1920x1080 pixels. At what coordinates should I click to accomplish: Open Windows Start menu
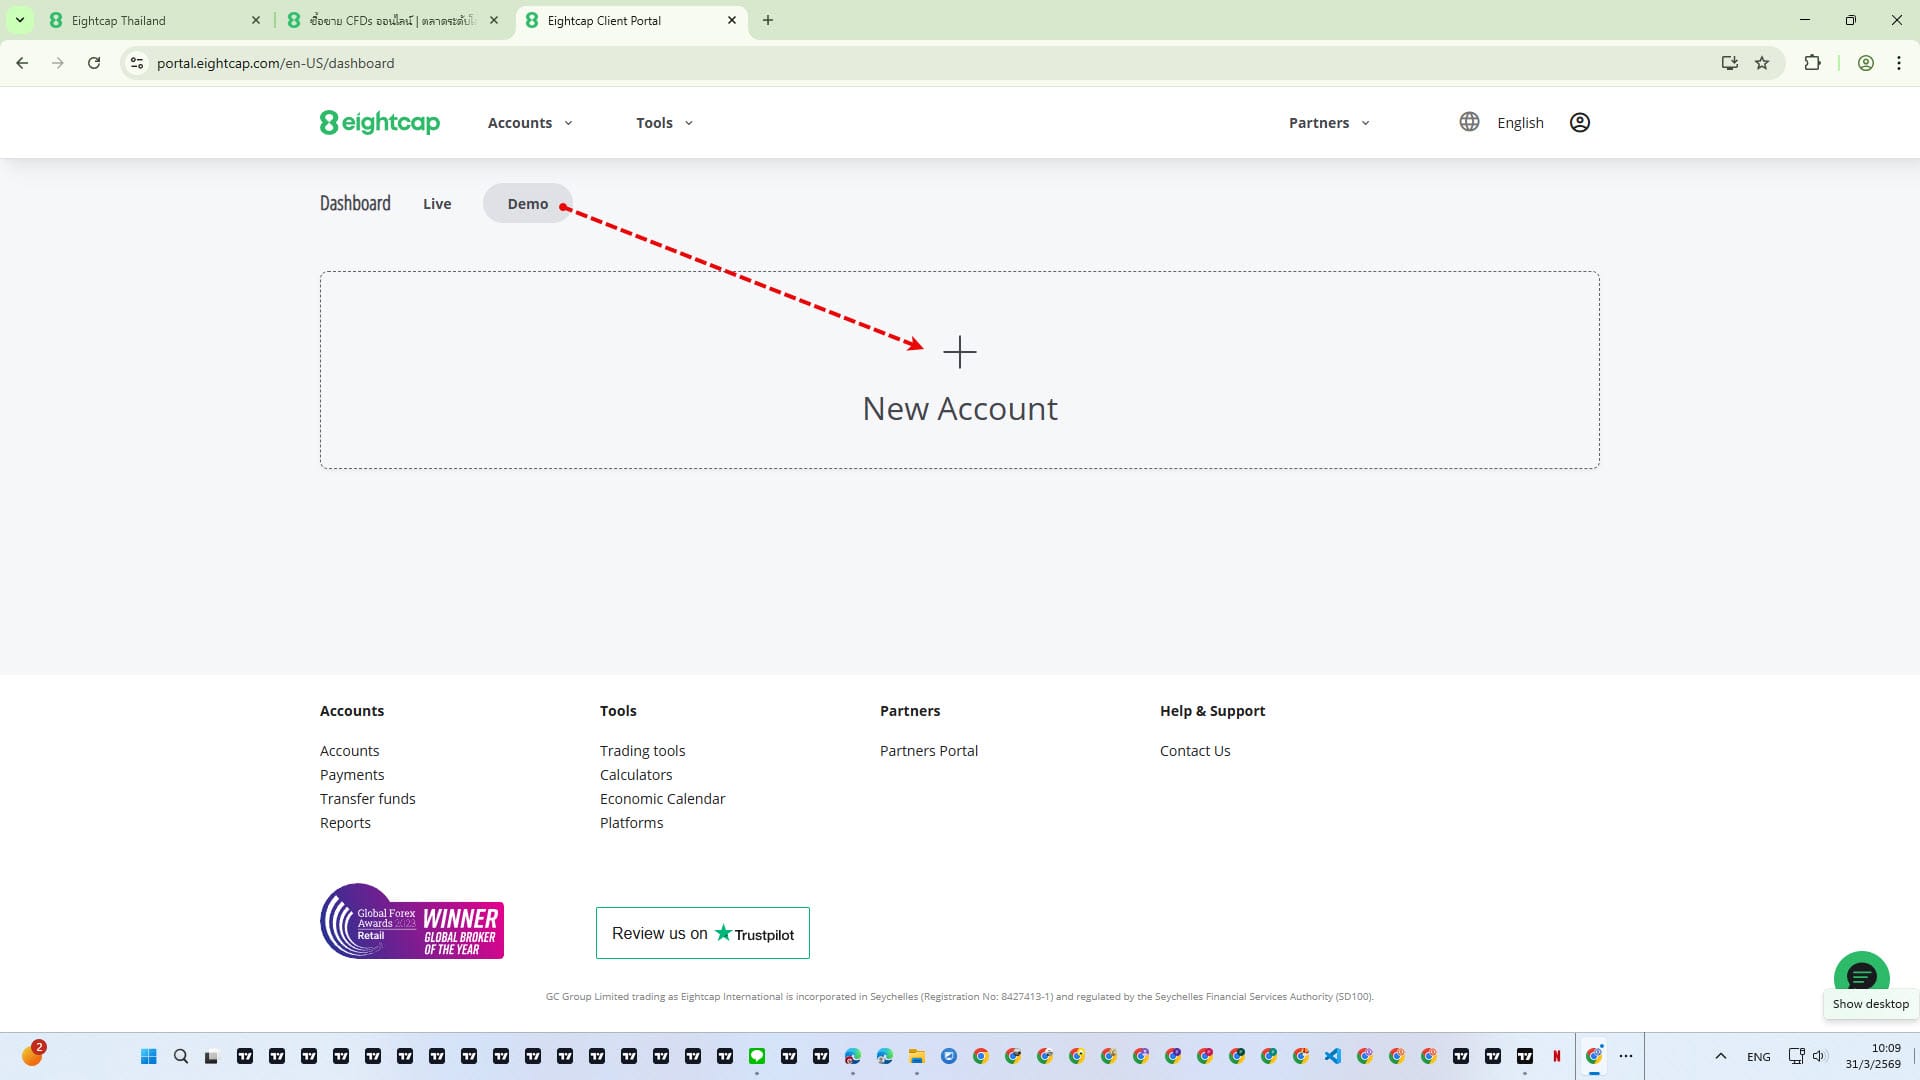click(149, 1056)
